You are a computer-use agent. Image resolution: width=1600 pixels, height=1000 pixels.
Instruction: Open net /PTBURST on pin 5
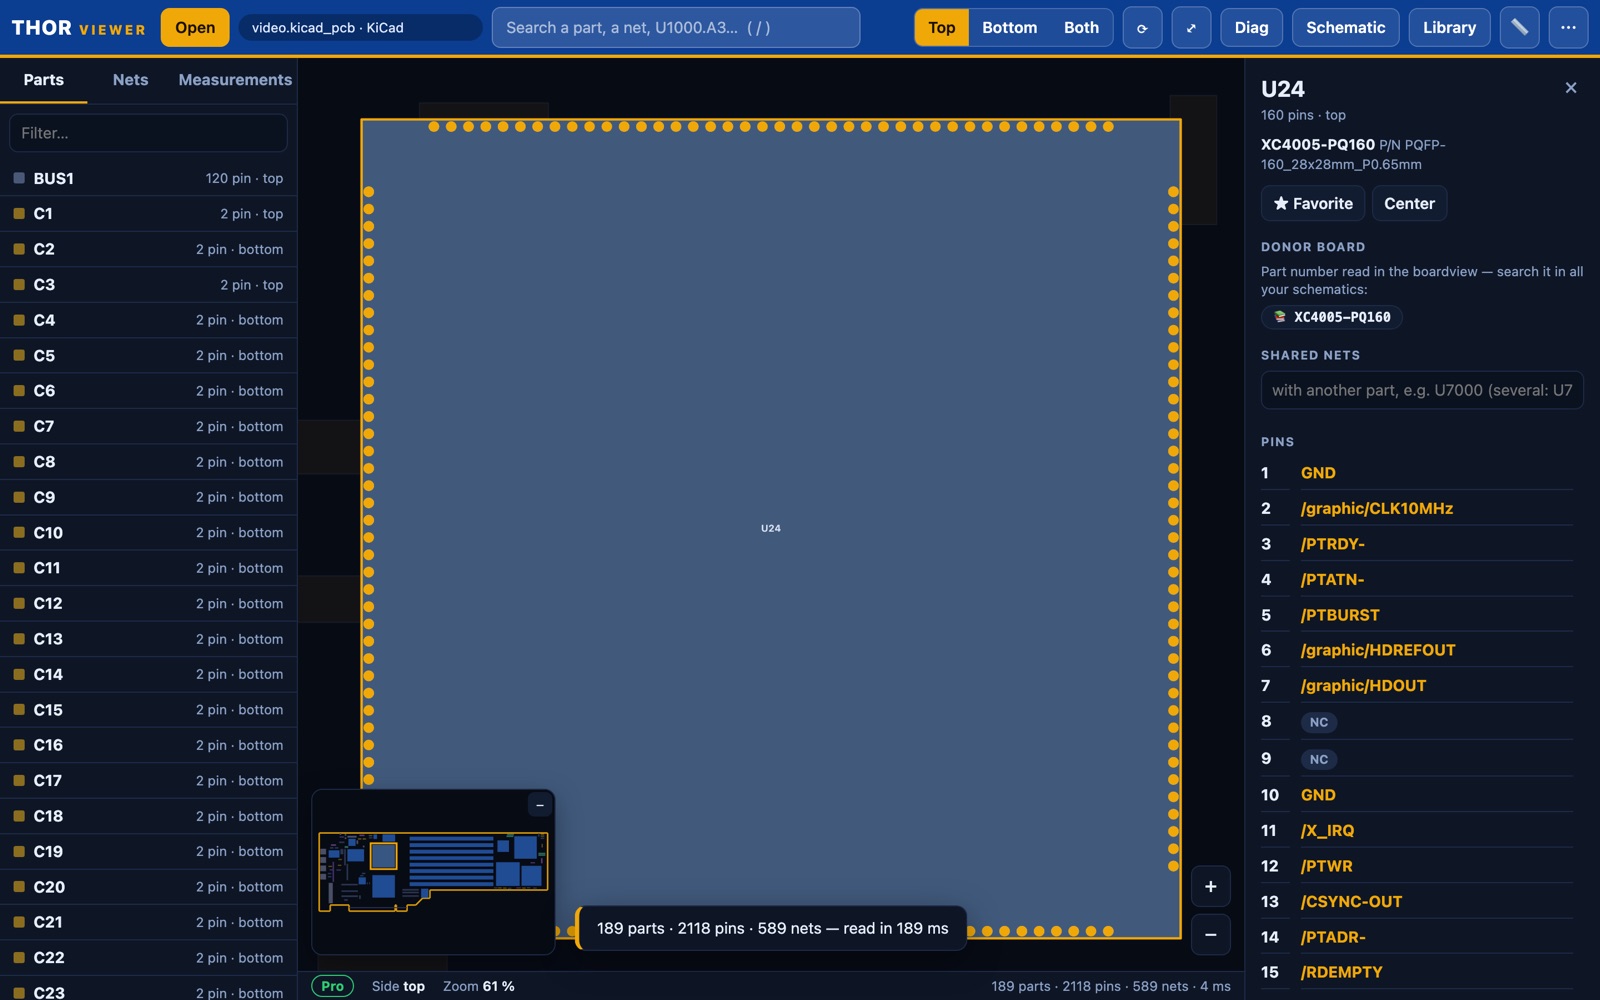click(1340, 615)
